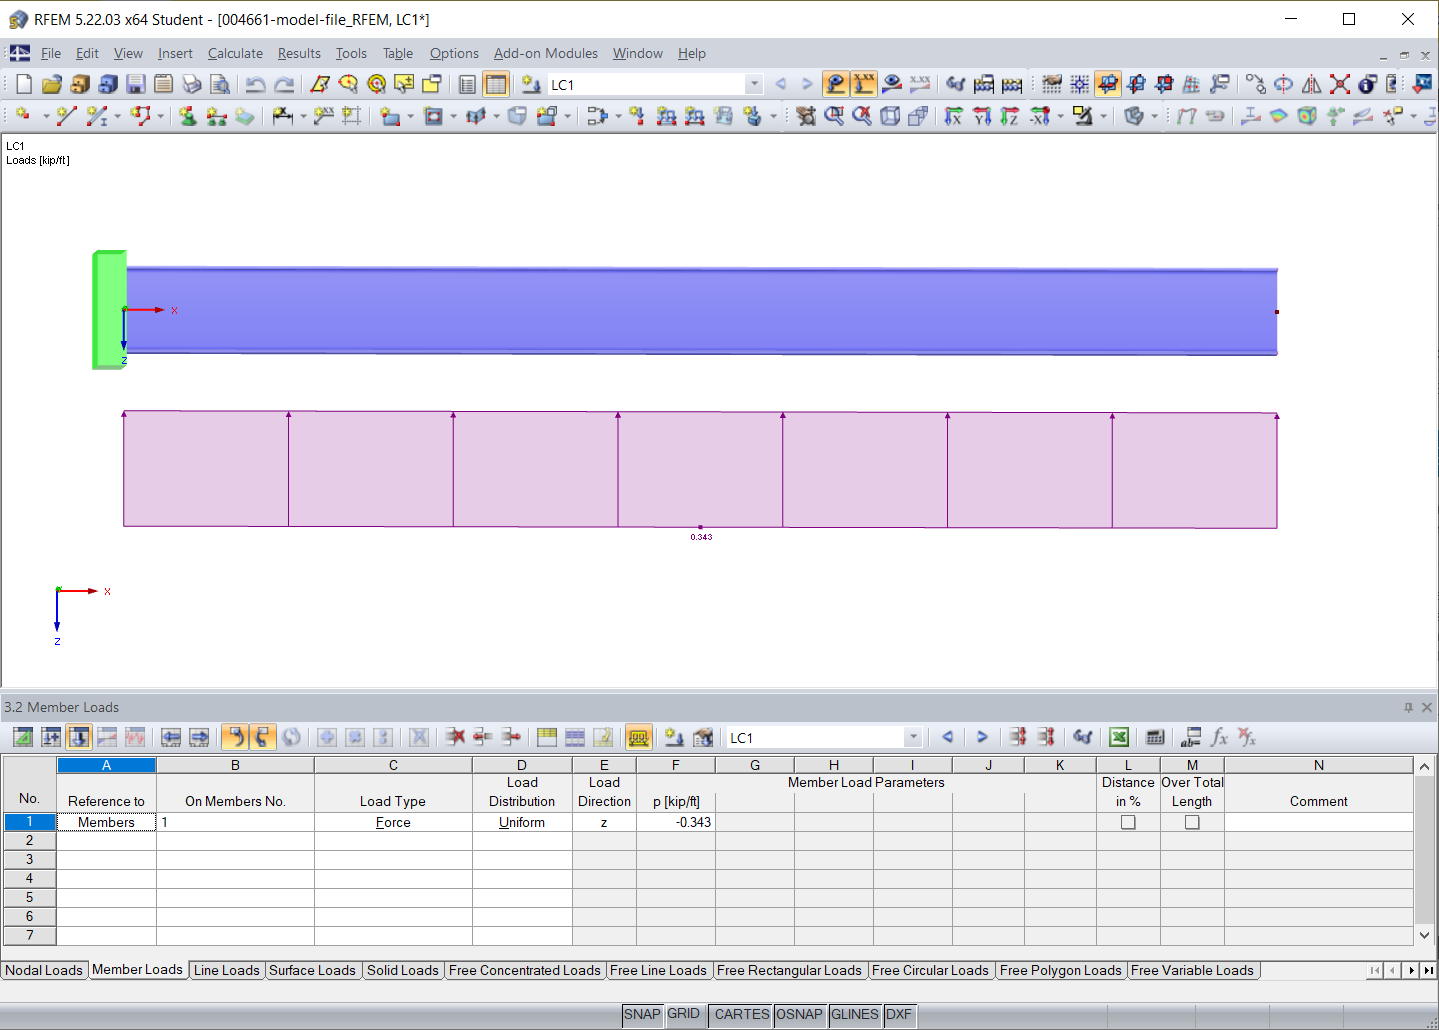Click the Zoom by Window magnifier icon
The width and height of the screenshot is (1439, 1030).
(833, 116)
